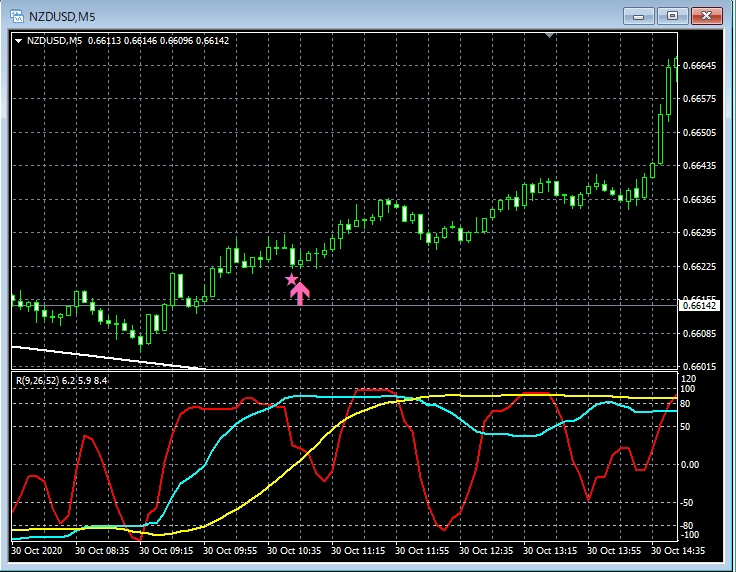736x572 pixels.
Task: Maximize the NZDUSD,M5 chart window
Action: click(x=672, y=15)
